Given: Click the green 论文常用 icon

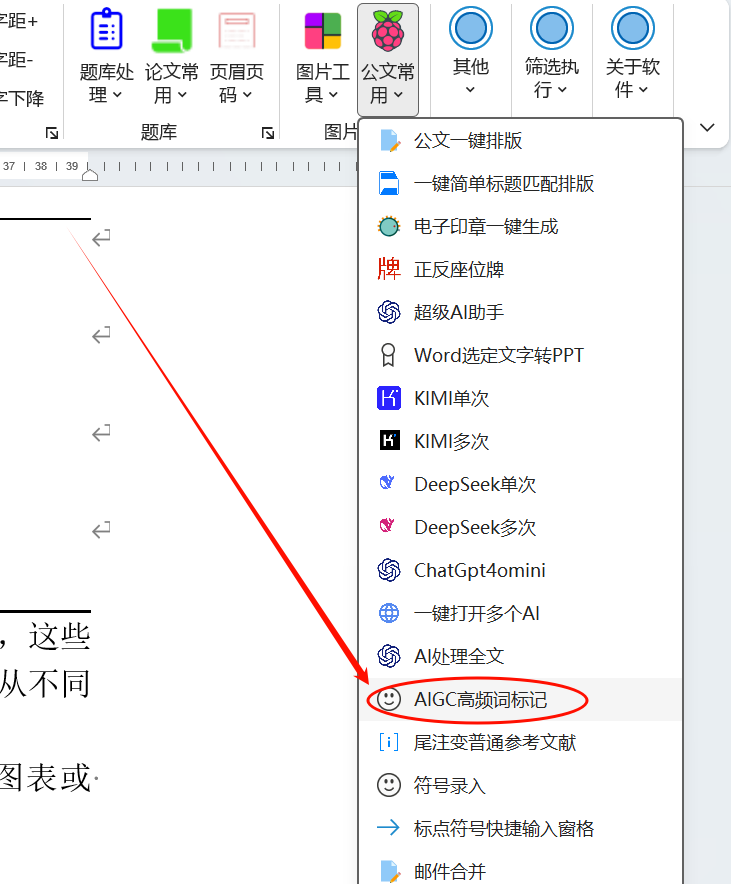Looking at the screenshot, I should click(171, 30).
